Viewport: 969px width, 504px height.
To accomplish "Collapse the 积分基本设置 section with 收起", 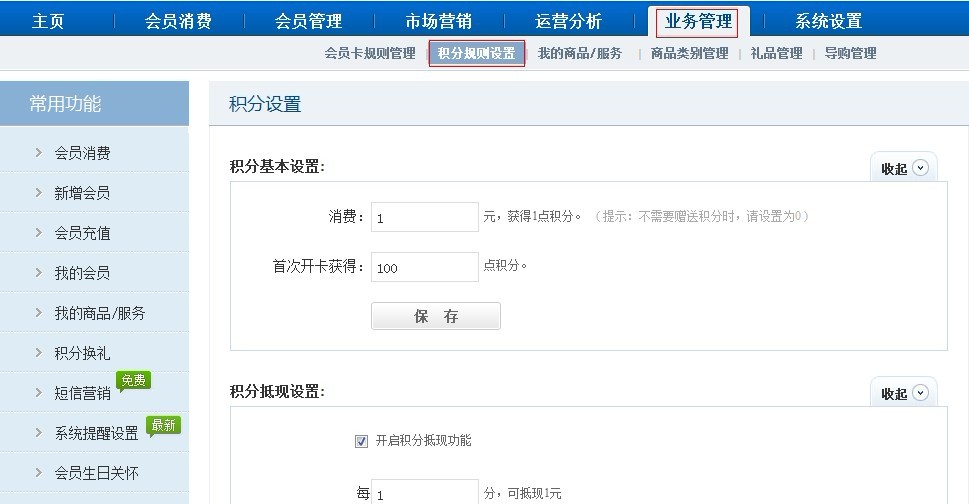I will click(x=904, y=168).
